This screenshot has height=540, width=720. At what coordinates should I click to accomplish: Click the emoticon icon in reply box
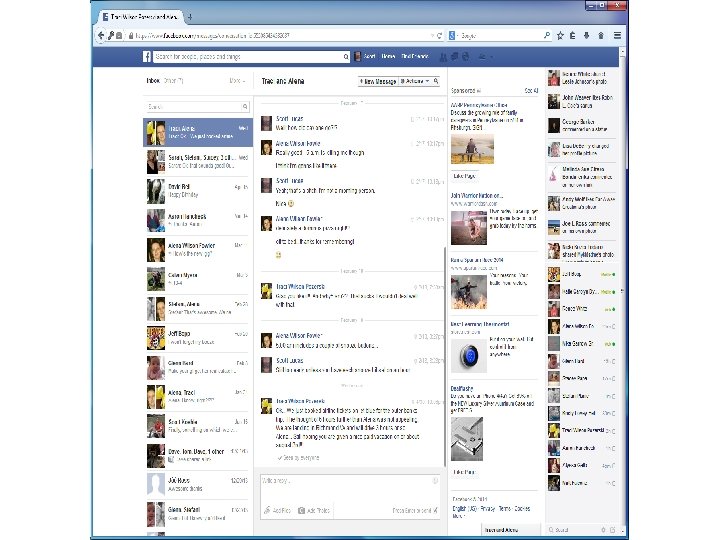point(435,481)
